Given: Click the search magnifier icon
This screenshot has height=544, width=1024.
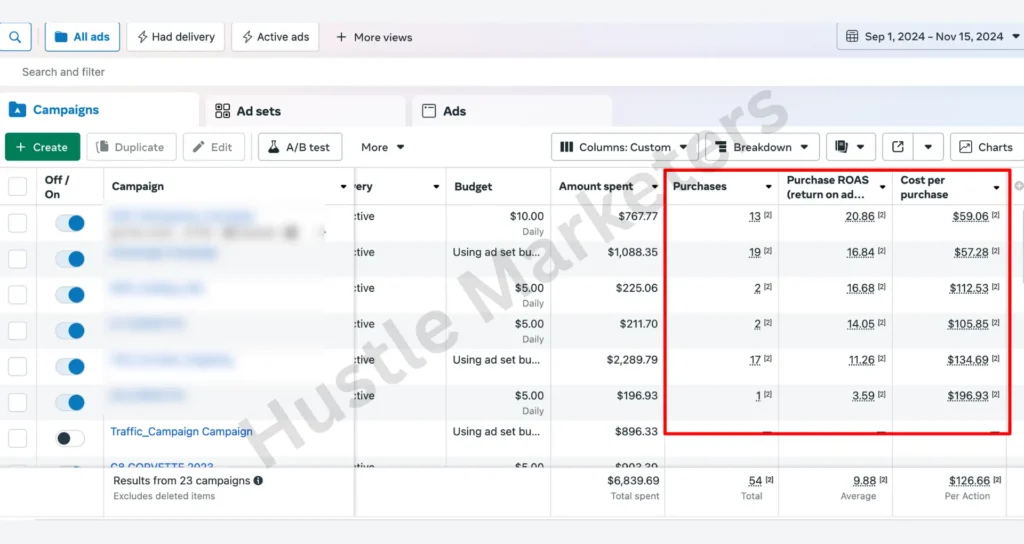Looking at the screenshot, I should pos(15,37).
